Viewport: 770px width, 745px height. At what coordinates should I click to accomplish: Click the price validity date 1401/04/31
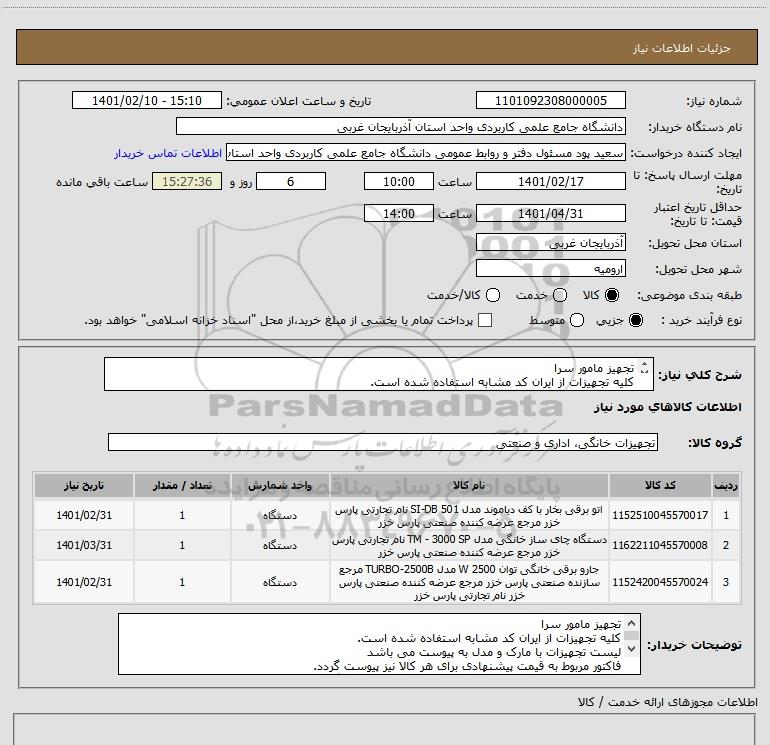click(x=550, y=213)
